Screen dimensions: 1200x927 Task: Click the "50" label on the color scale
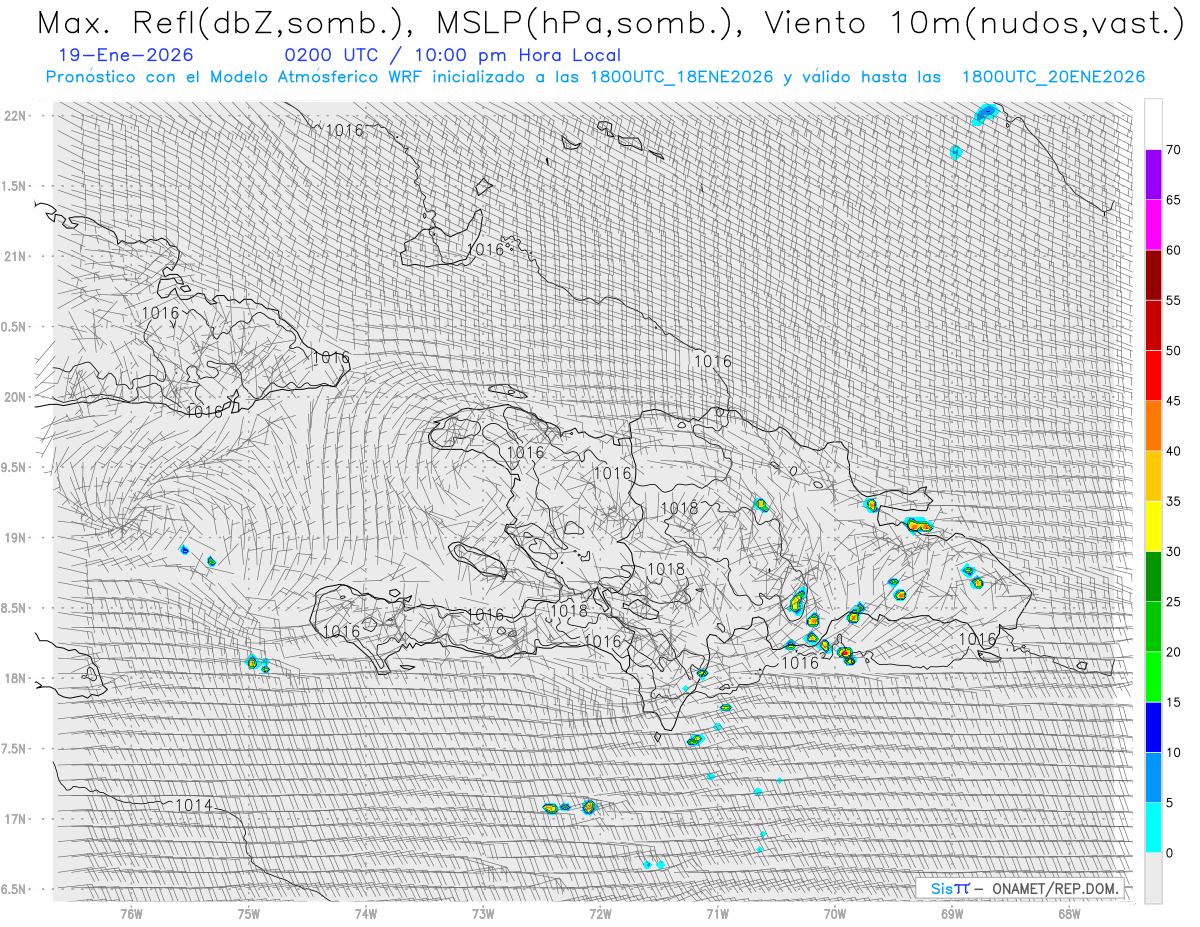coord(1173,351)
